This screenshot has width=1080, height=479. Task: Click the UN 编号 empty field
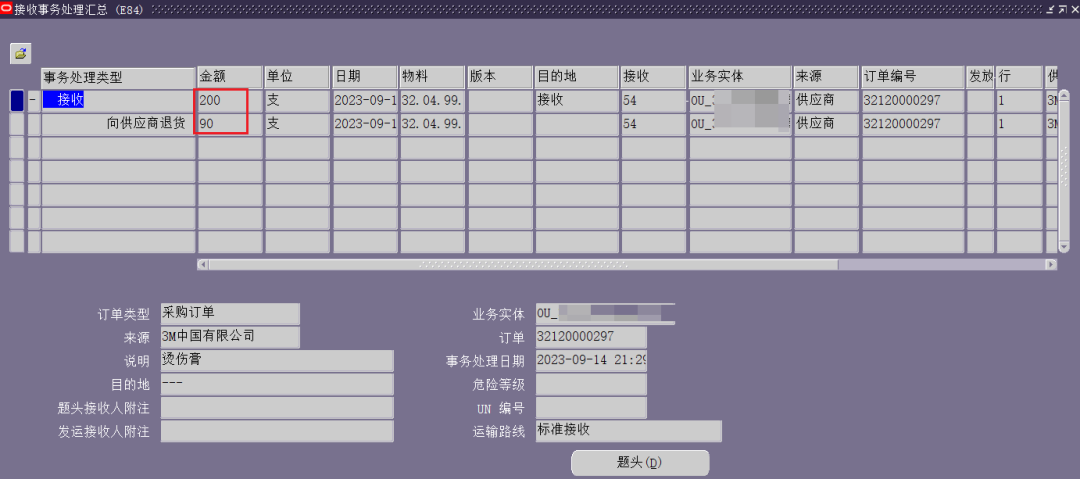591,407
